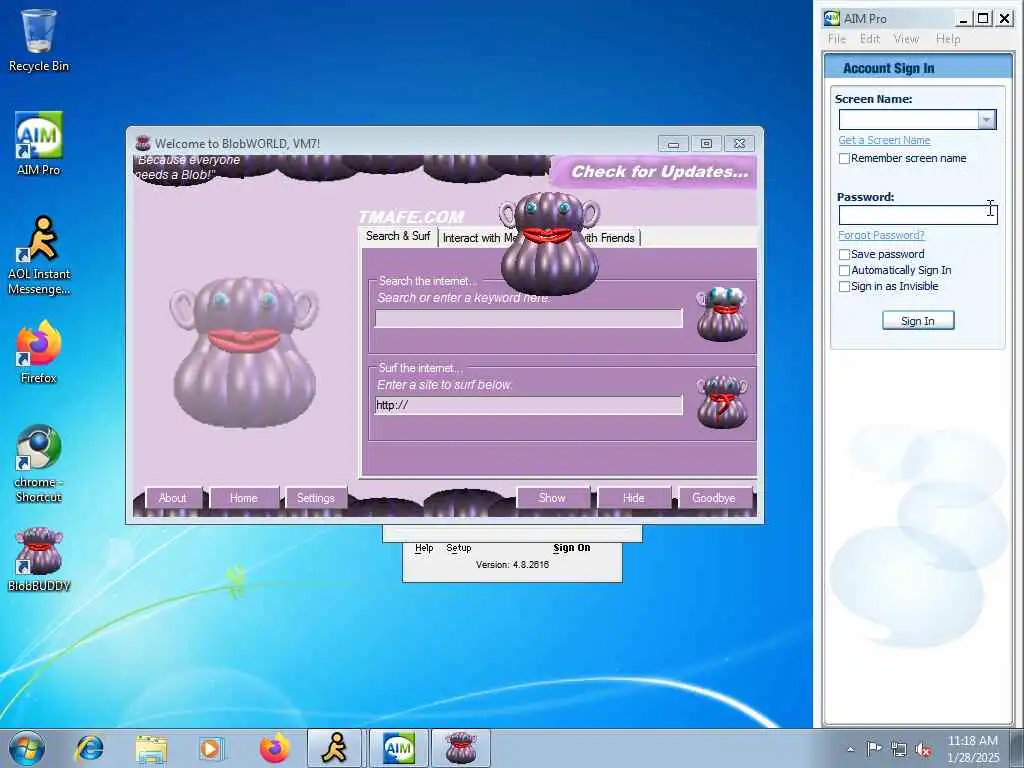
Task: Click the Version: 4.8.2616 text
Action: [x=512, y=565]
